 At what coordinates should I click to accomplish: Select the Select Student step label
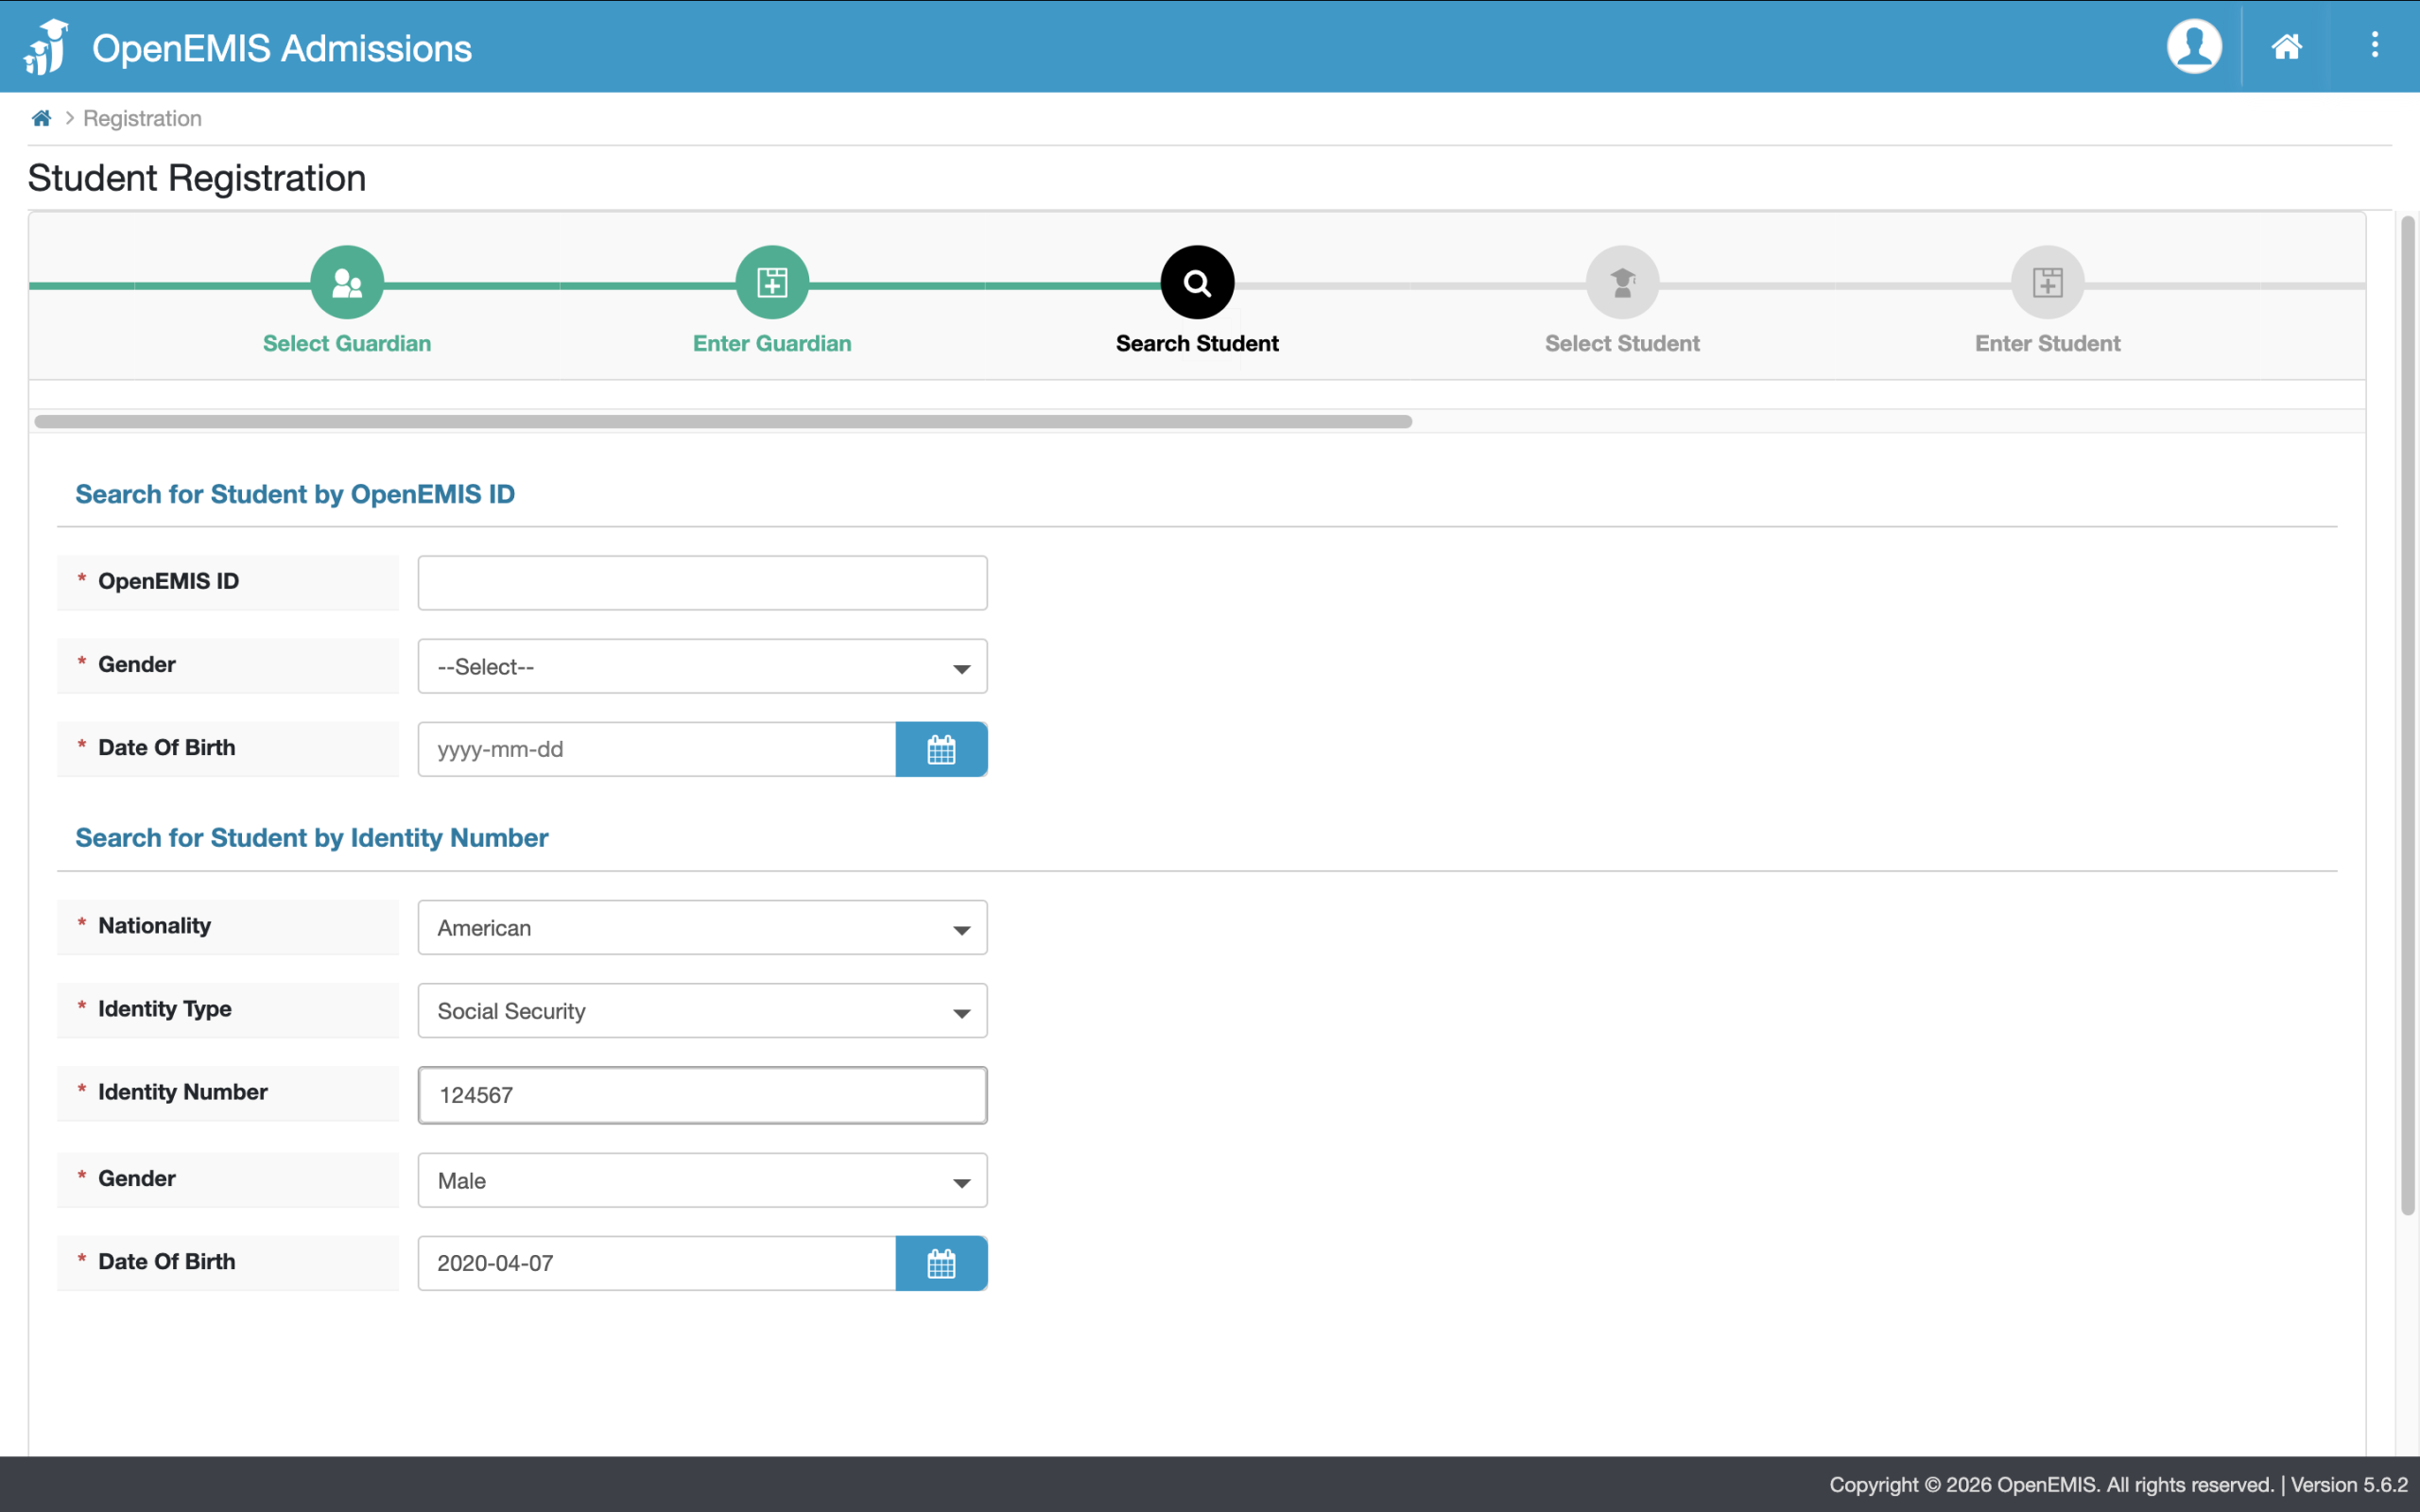point(1622,343)
